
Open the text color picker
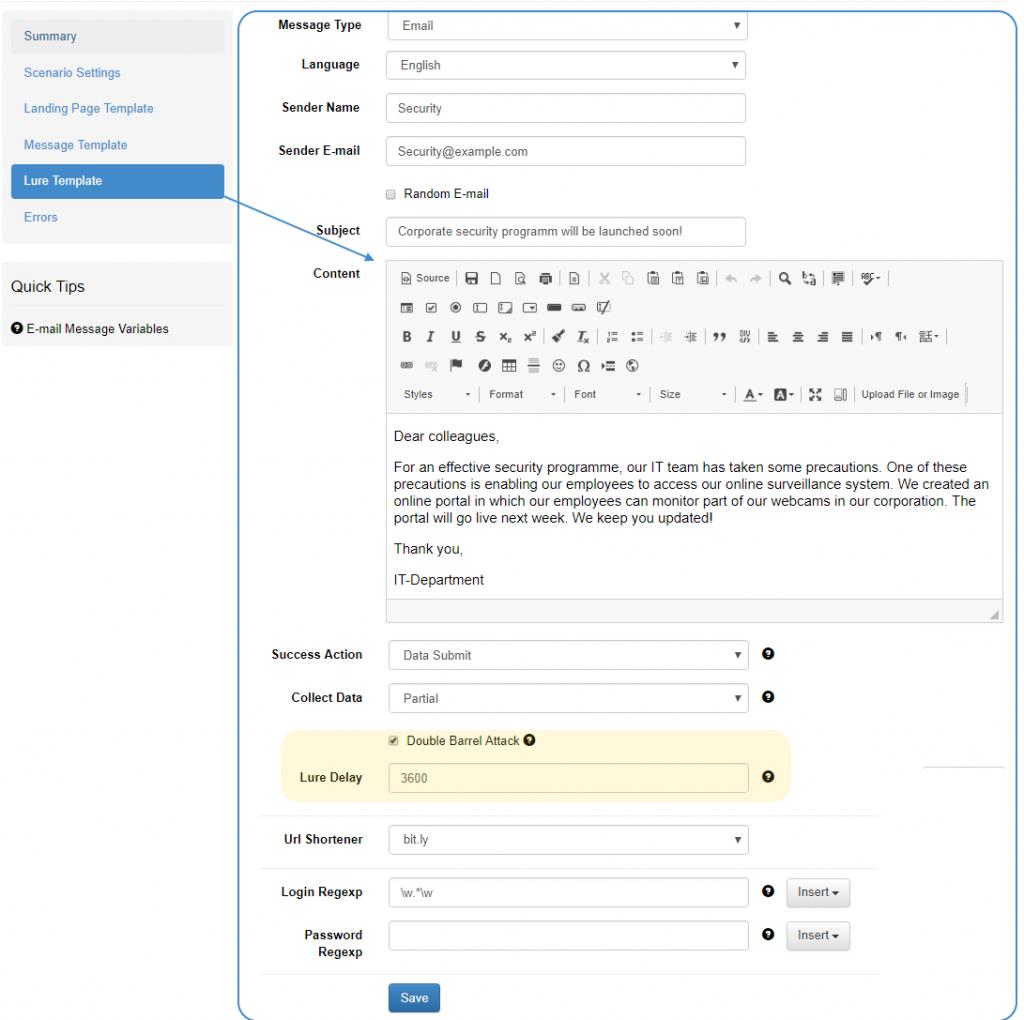(753, 394)
